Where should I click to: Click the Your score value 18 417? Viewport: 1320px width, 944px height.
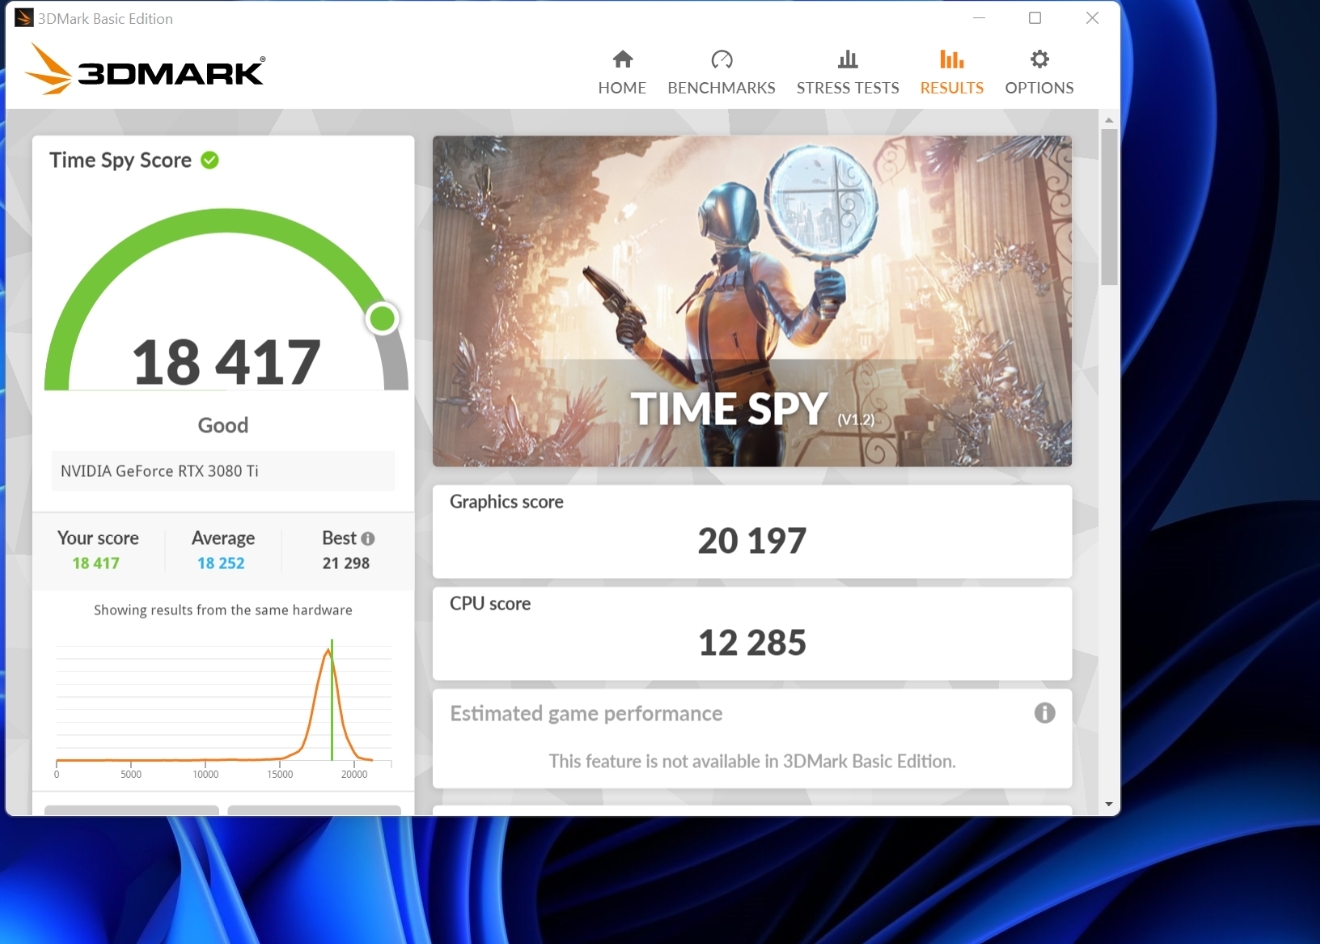tap(96, 563)
